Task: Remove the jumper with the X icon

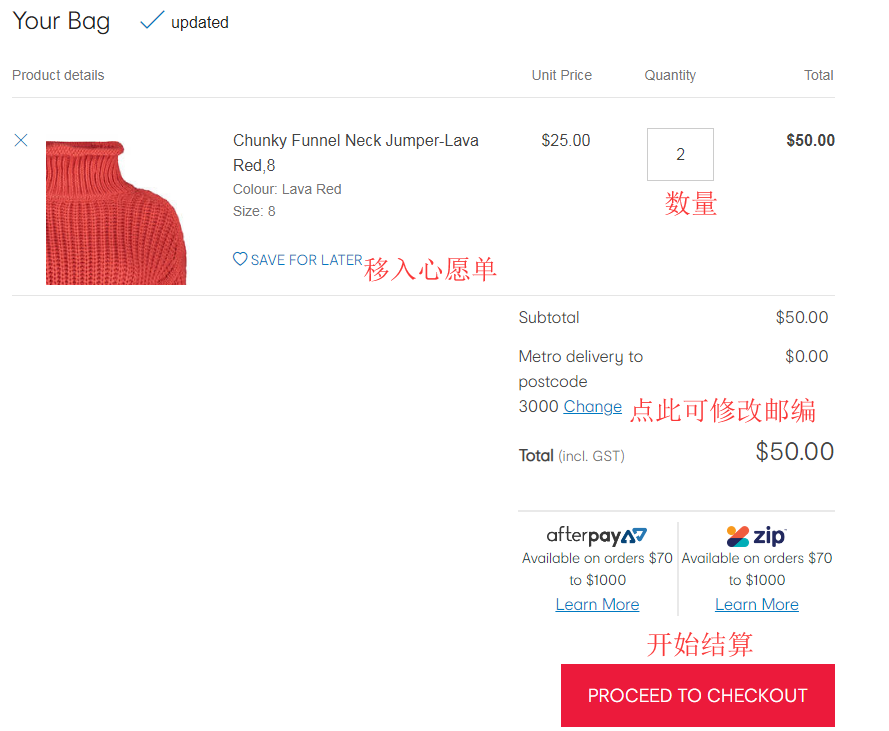Action: (x=21, y=141)
